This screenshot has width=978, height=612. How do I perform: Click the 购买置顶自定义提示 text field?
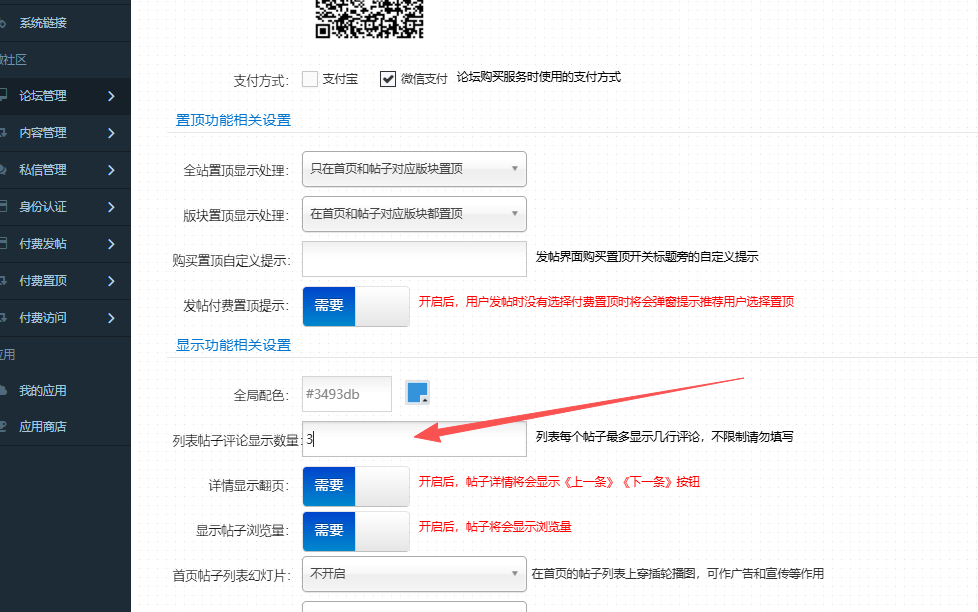[414, 259]
